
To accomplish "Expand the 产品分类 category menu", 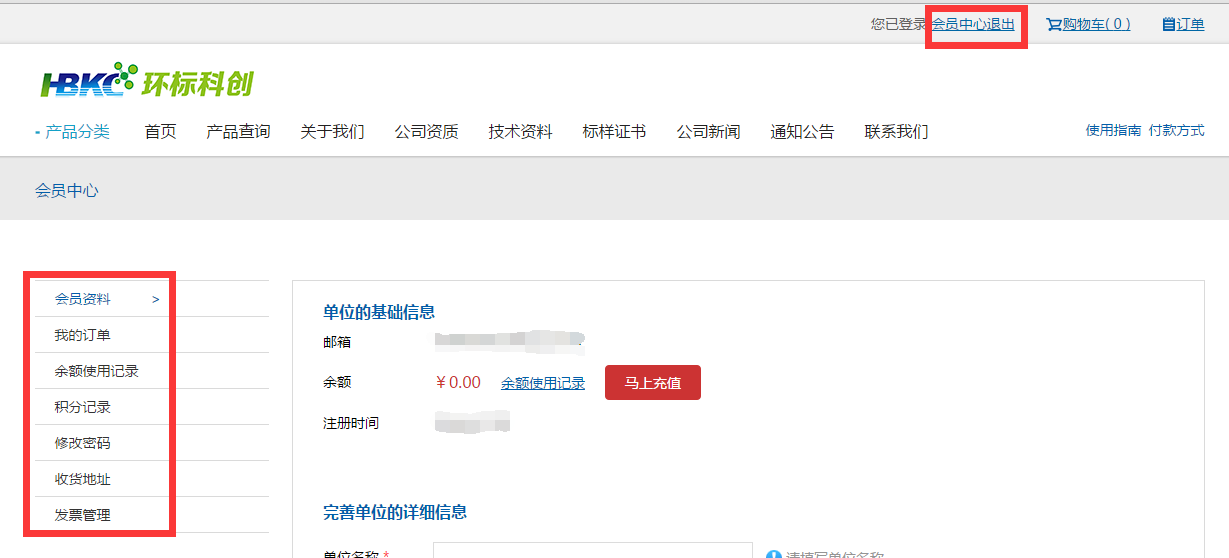I will coord(76,132).
